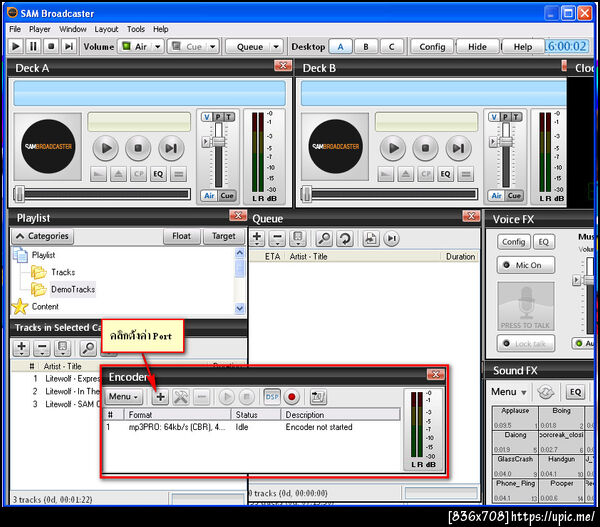Configure the encoder with tools icon
The height and width of the screenshot is (527, 600).
coord(181,397)
